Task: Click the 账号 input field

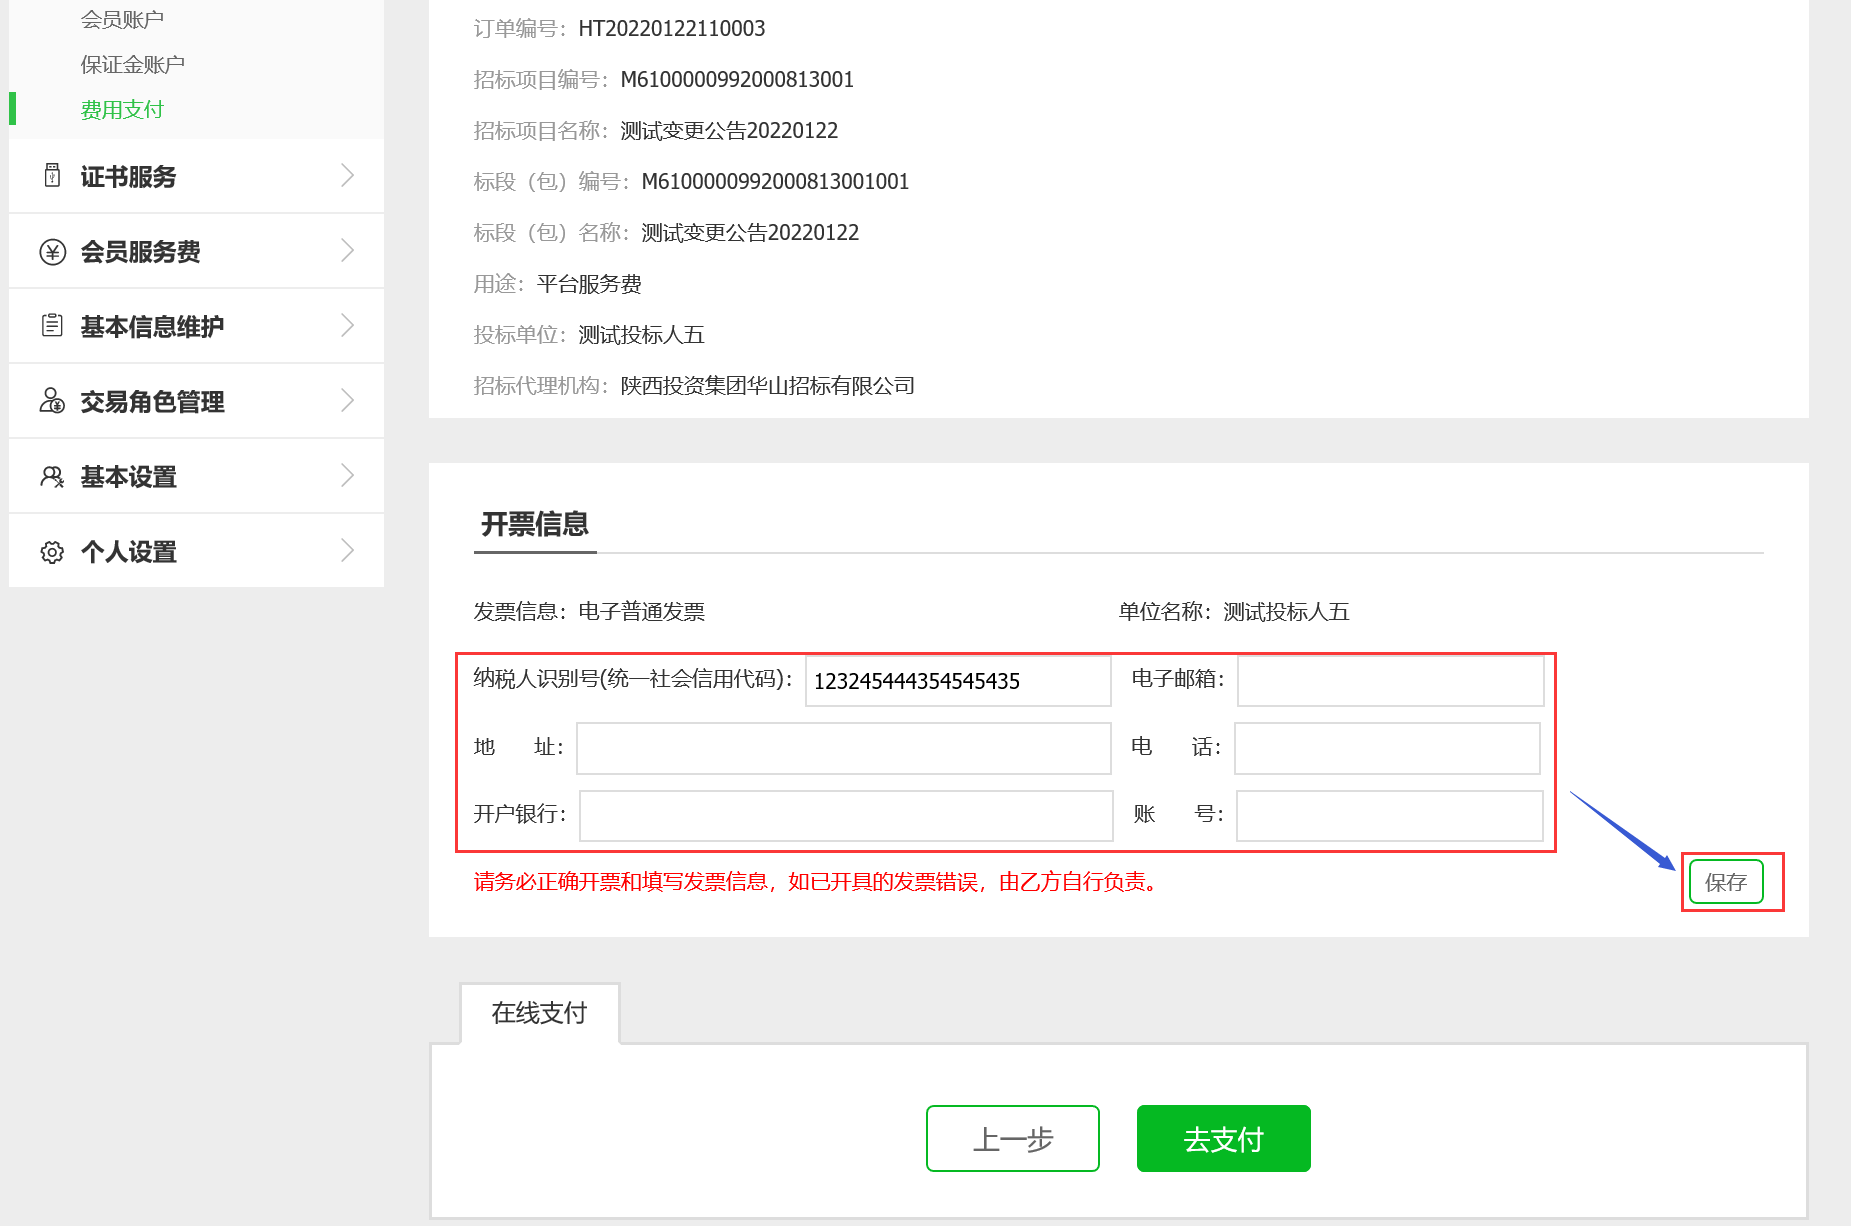Action: point(1390,816)
